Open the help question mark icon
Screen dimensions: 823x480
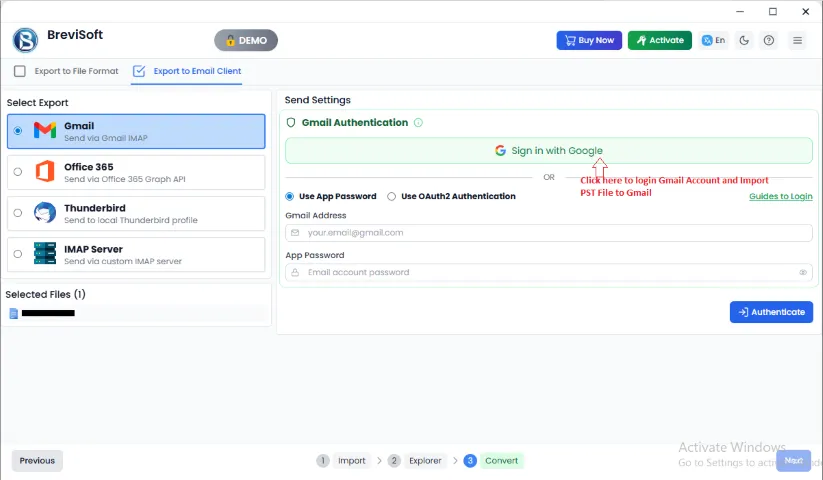768,40
